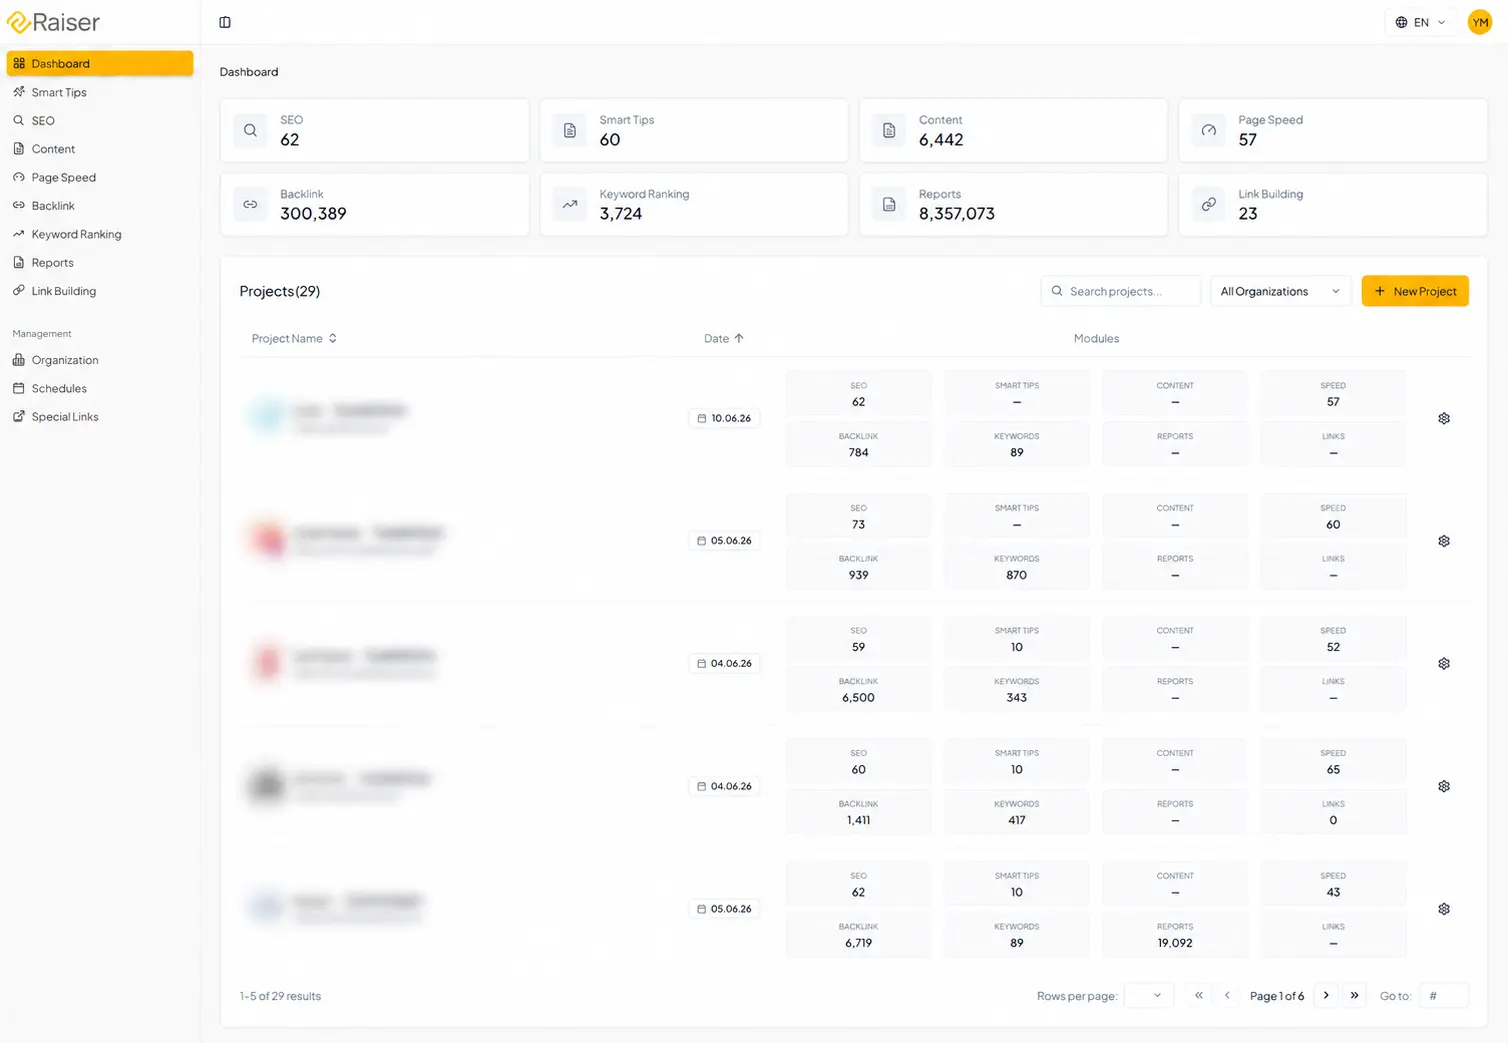1508x1043 pixels.
Task: Jump to the first page of projects
Action: click(x=1198, y=995)
